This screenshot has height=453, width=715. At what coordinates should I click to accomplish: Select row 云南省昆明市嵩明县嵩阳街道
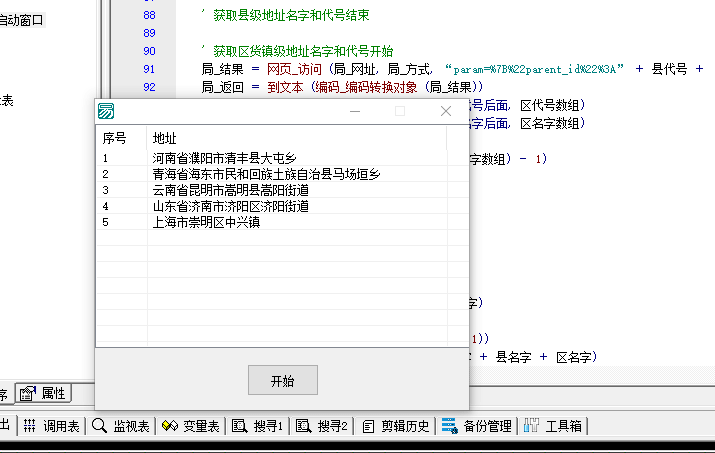(282, 190)
